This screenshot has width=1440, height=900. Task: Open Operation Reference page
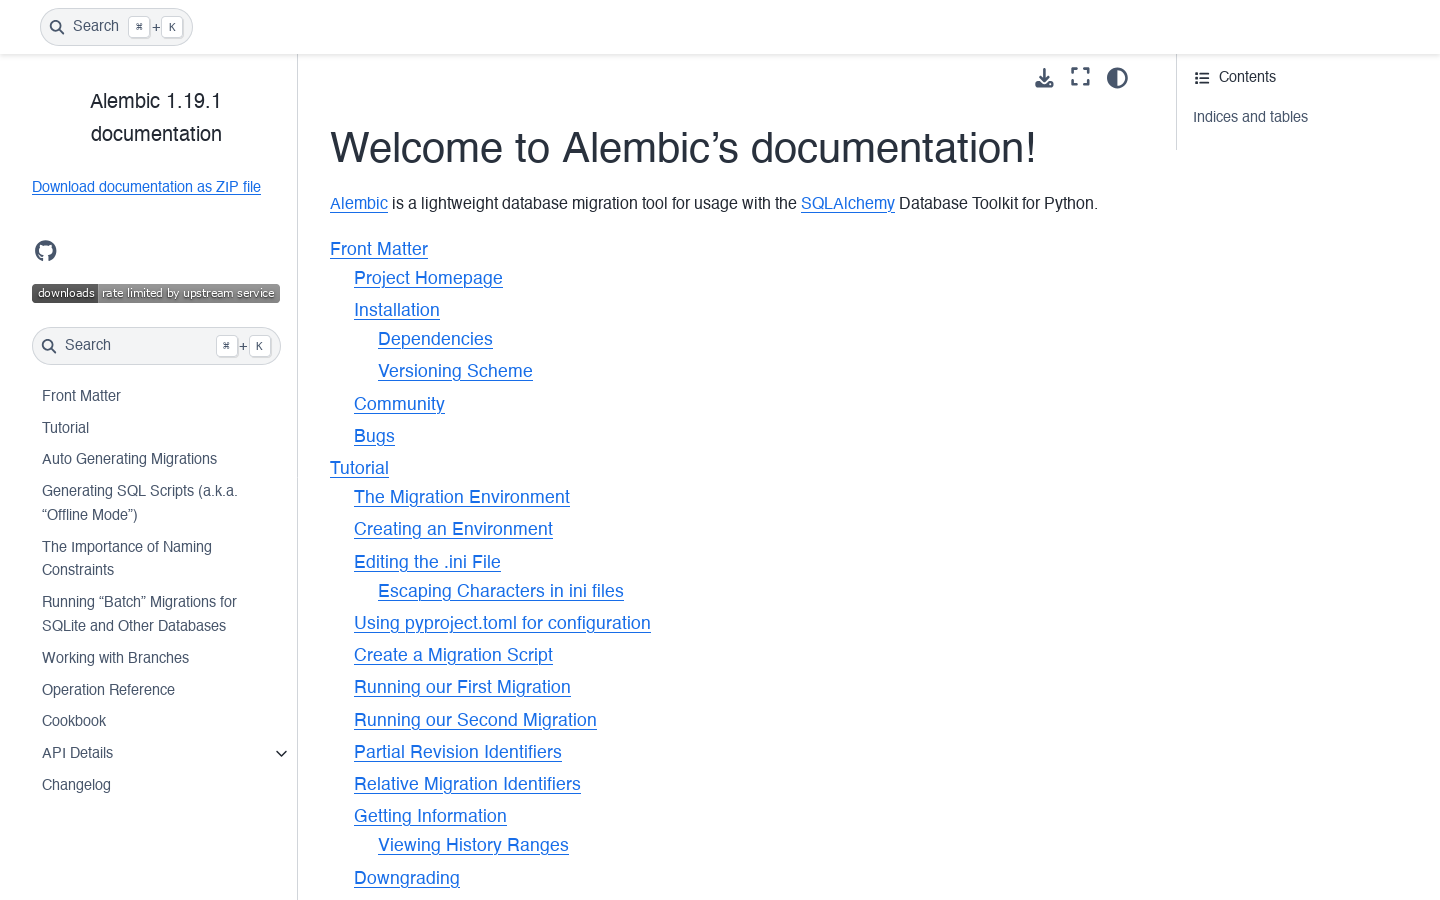pos(108,690)
